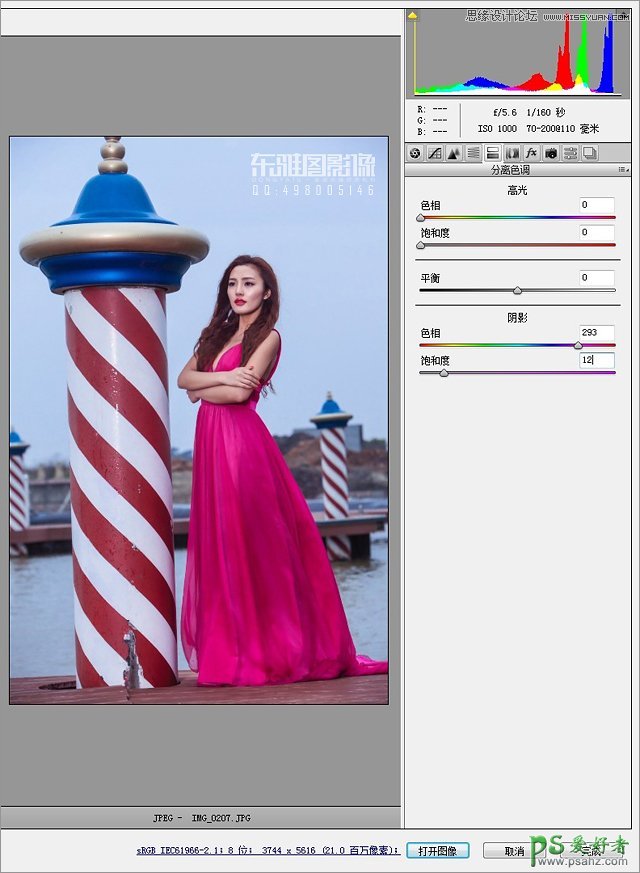
Task: Click the shadows 饱和度 slider handle
Action: pos(443,372)
